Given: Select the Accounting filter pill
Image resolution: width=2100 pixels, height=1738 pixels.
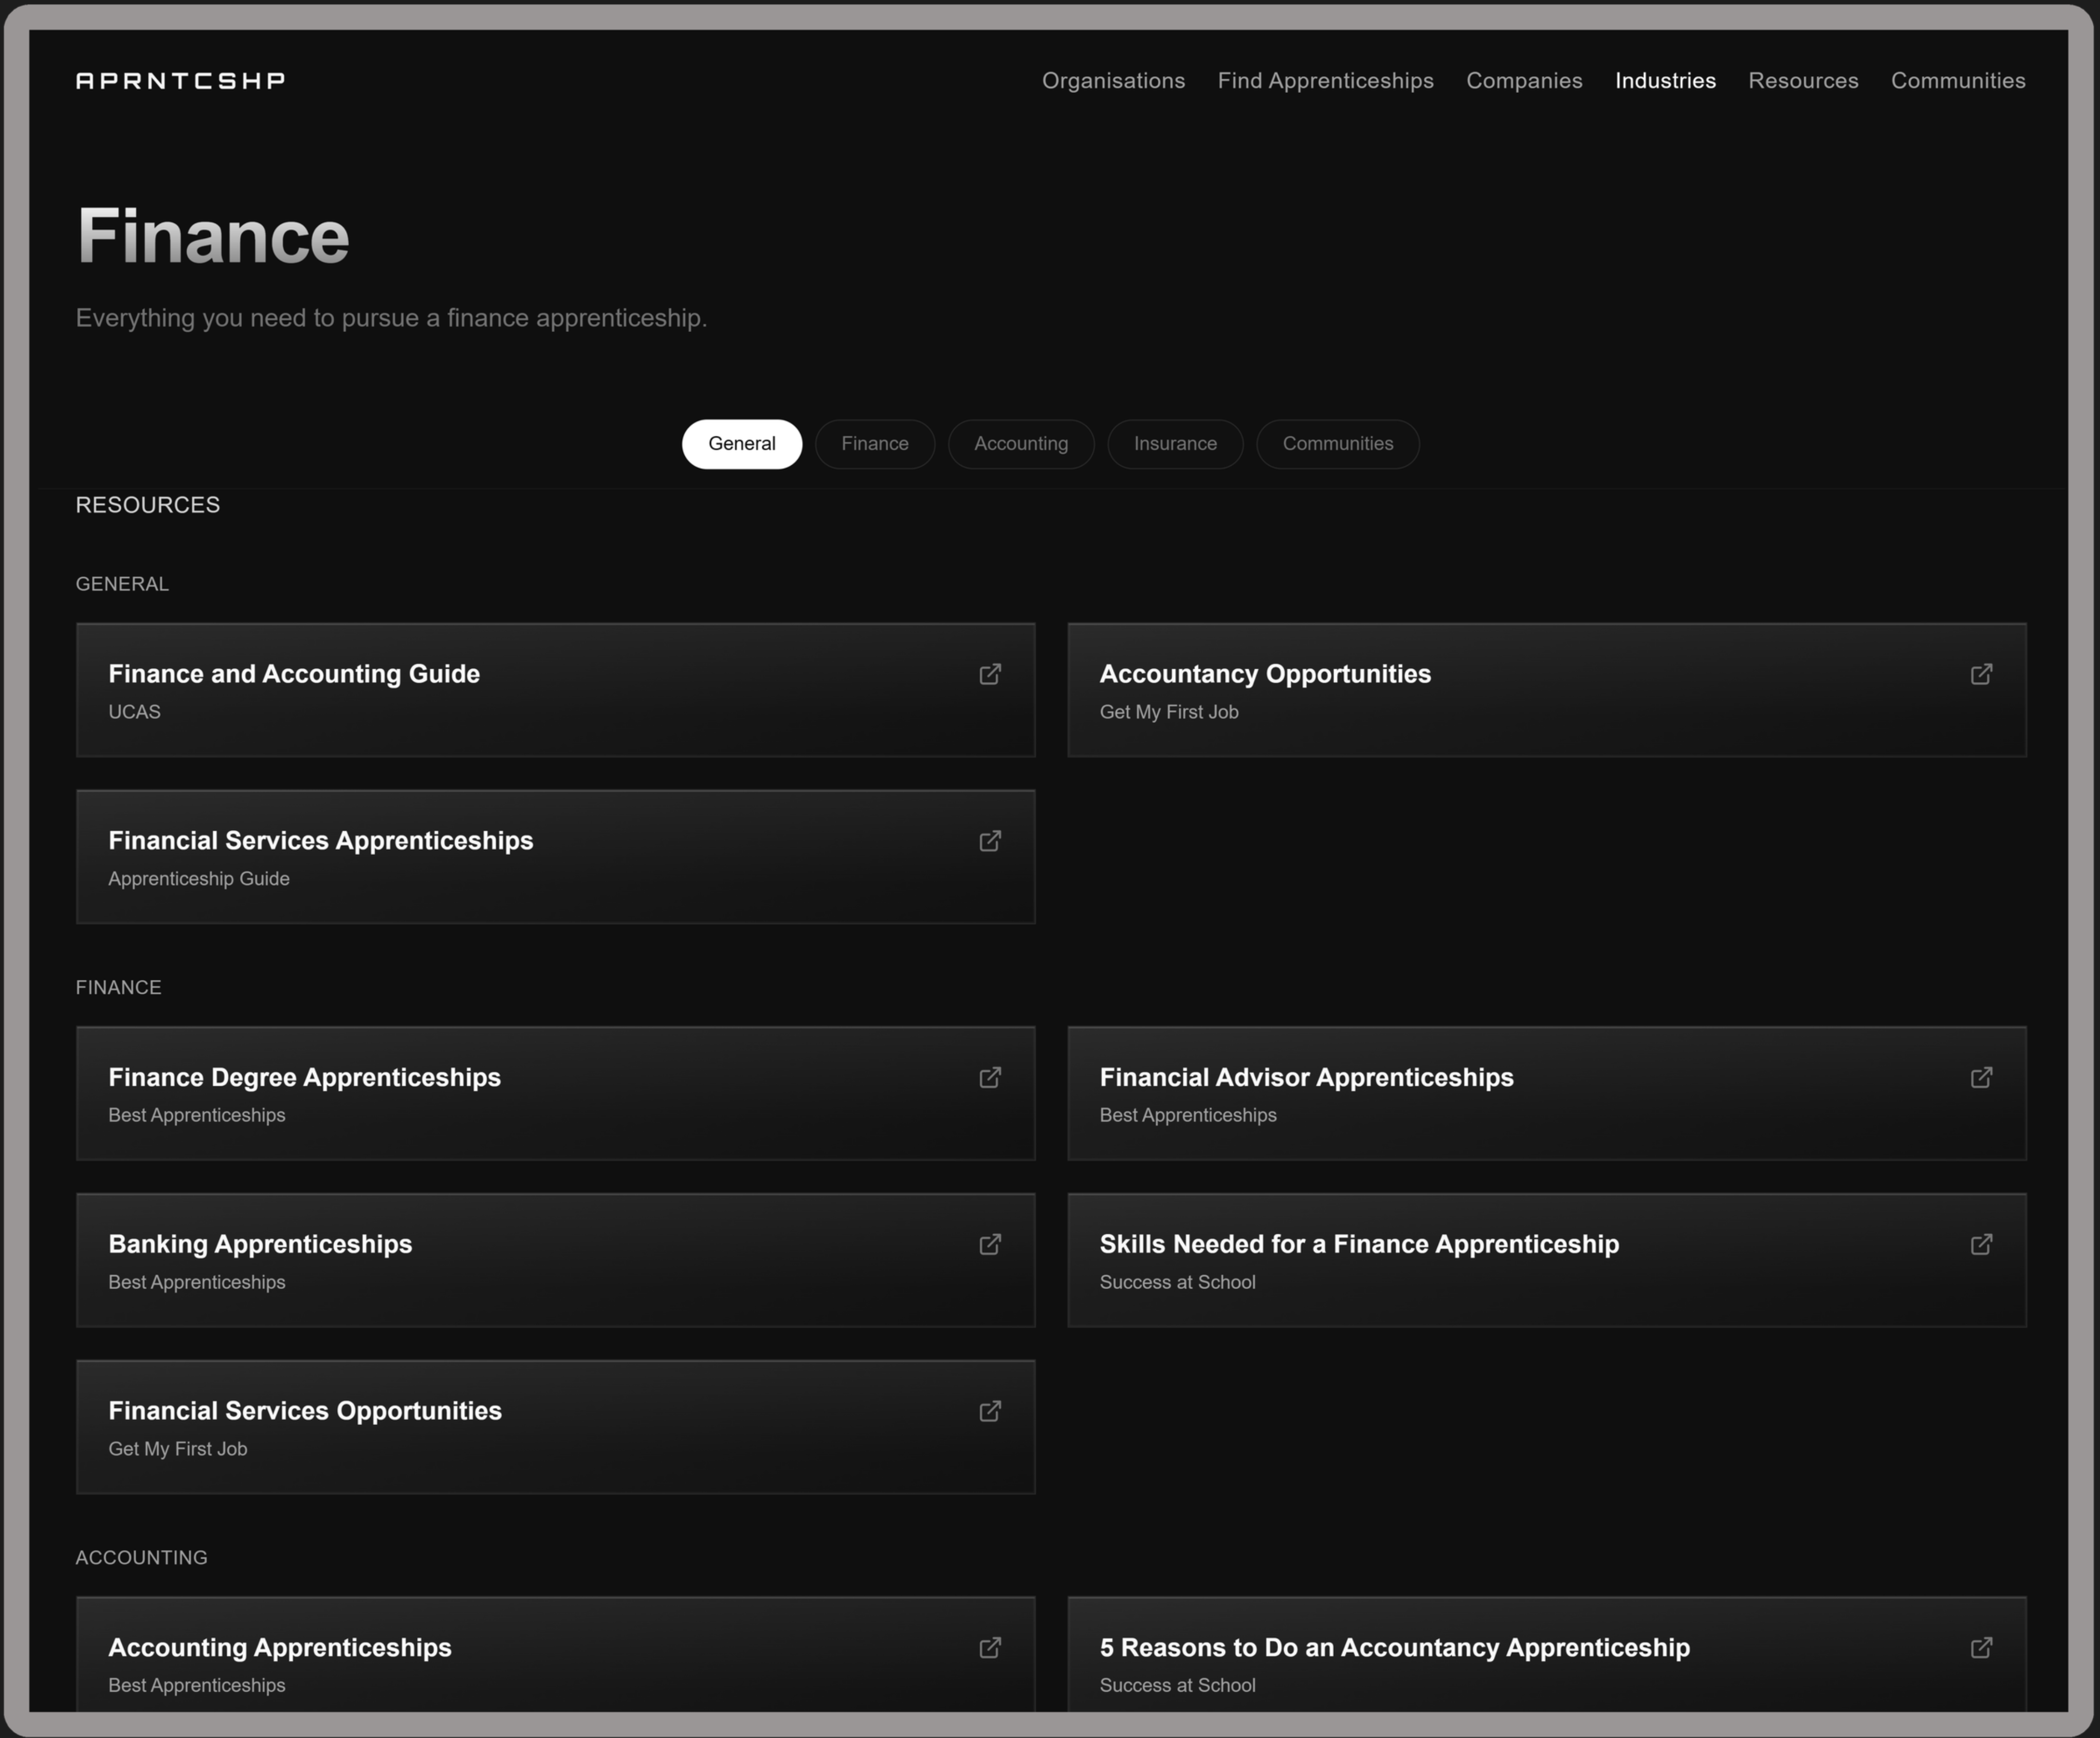Looking at the screenshot, I should [x=1020, y=444].
